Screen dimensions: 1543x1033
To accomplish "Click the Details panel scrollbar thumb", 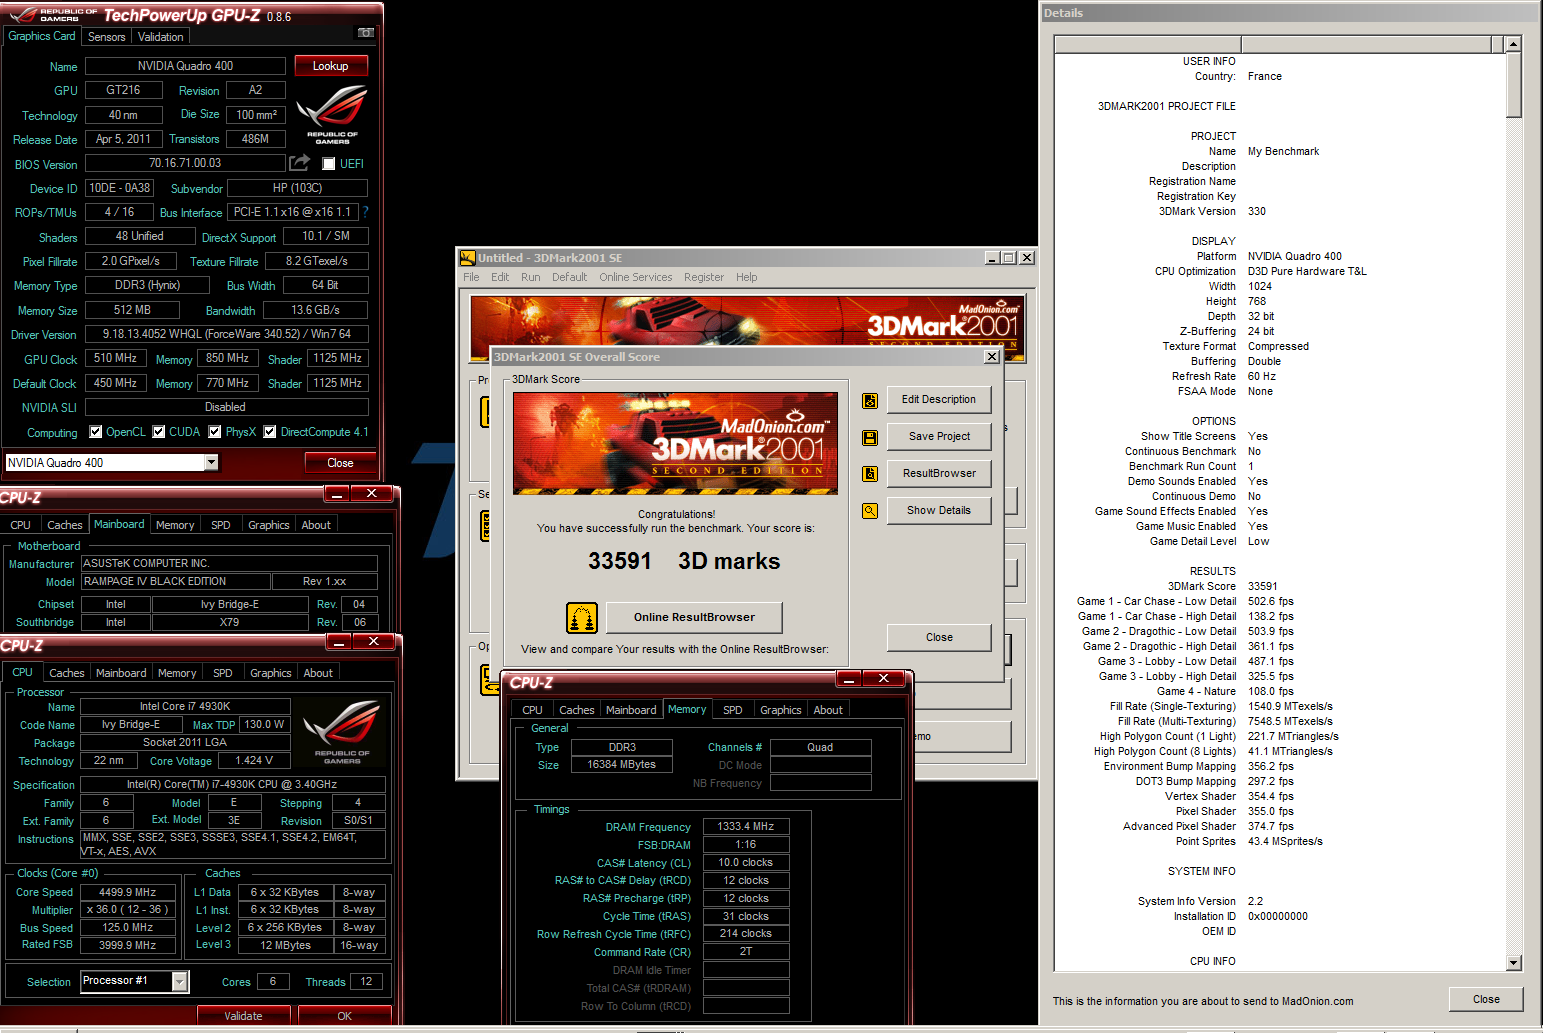I will 1513,85.
